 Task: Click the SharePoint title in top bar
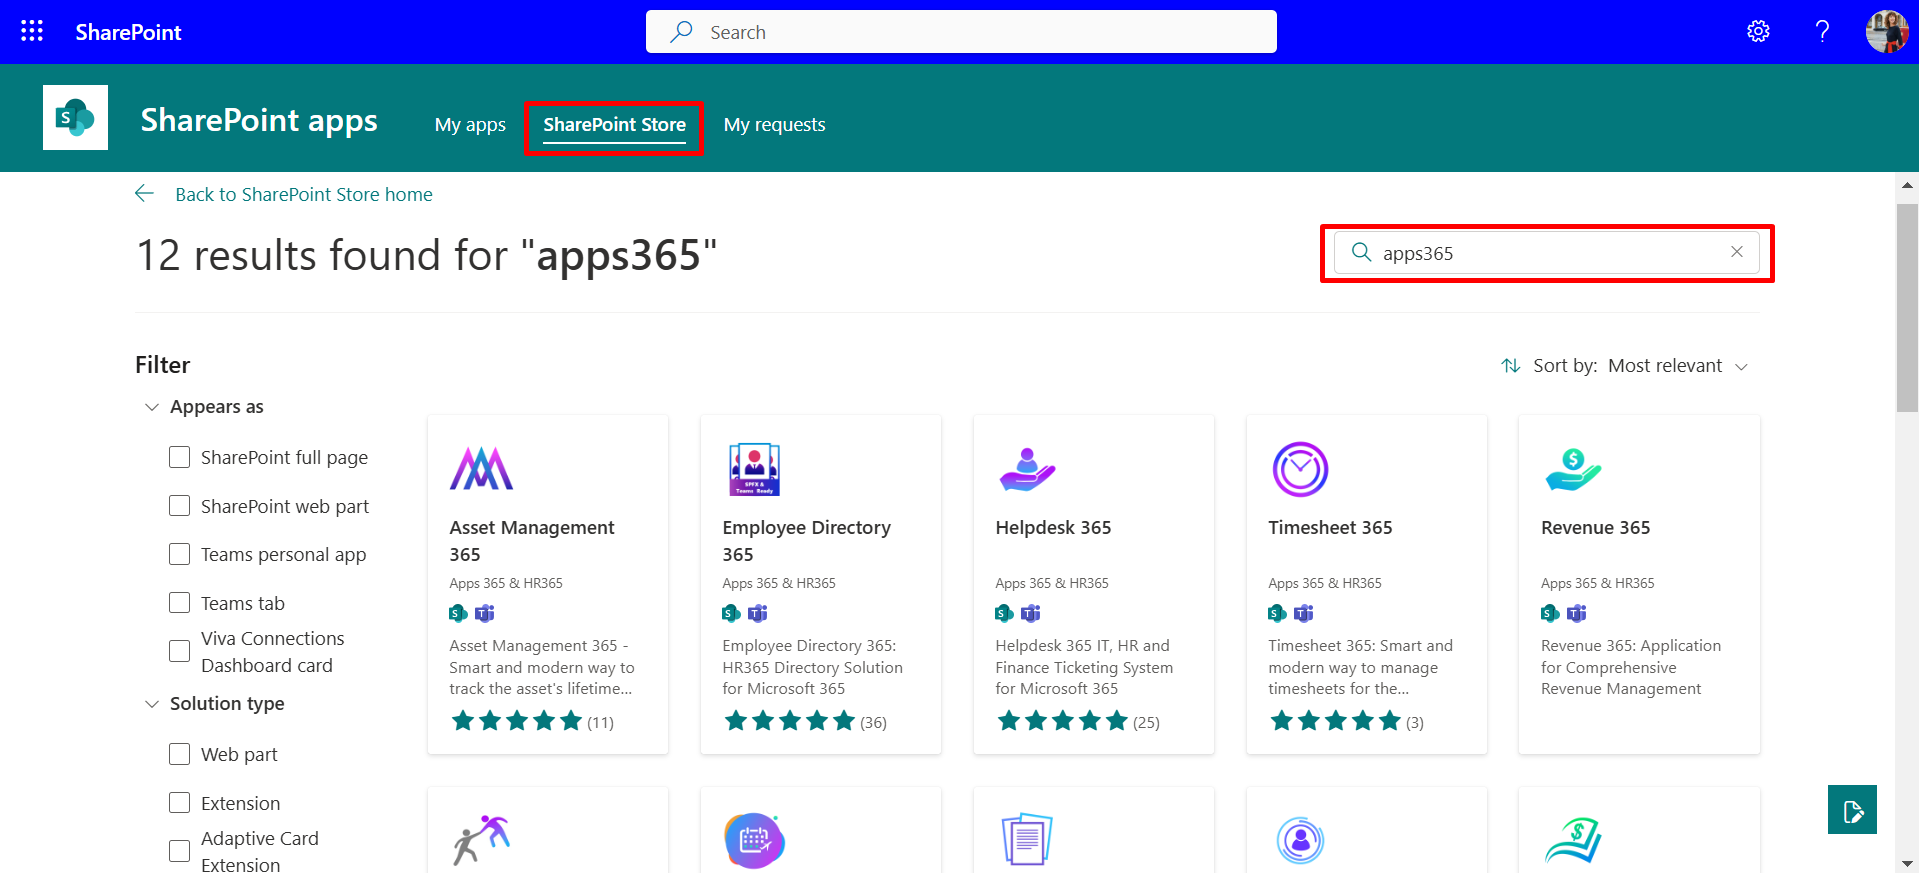click(128, 32)
